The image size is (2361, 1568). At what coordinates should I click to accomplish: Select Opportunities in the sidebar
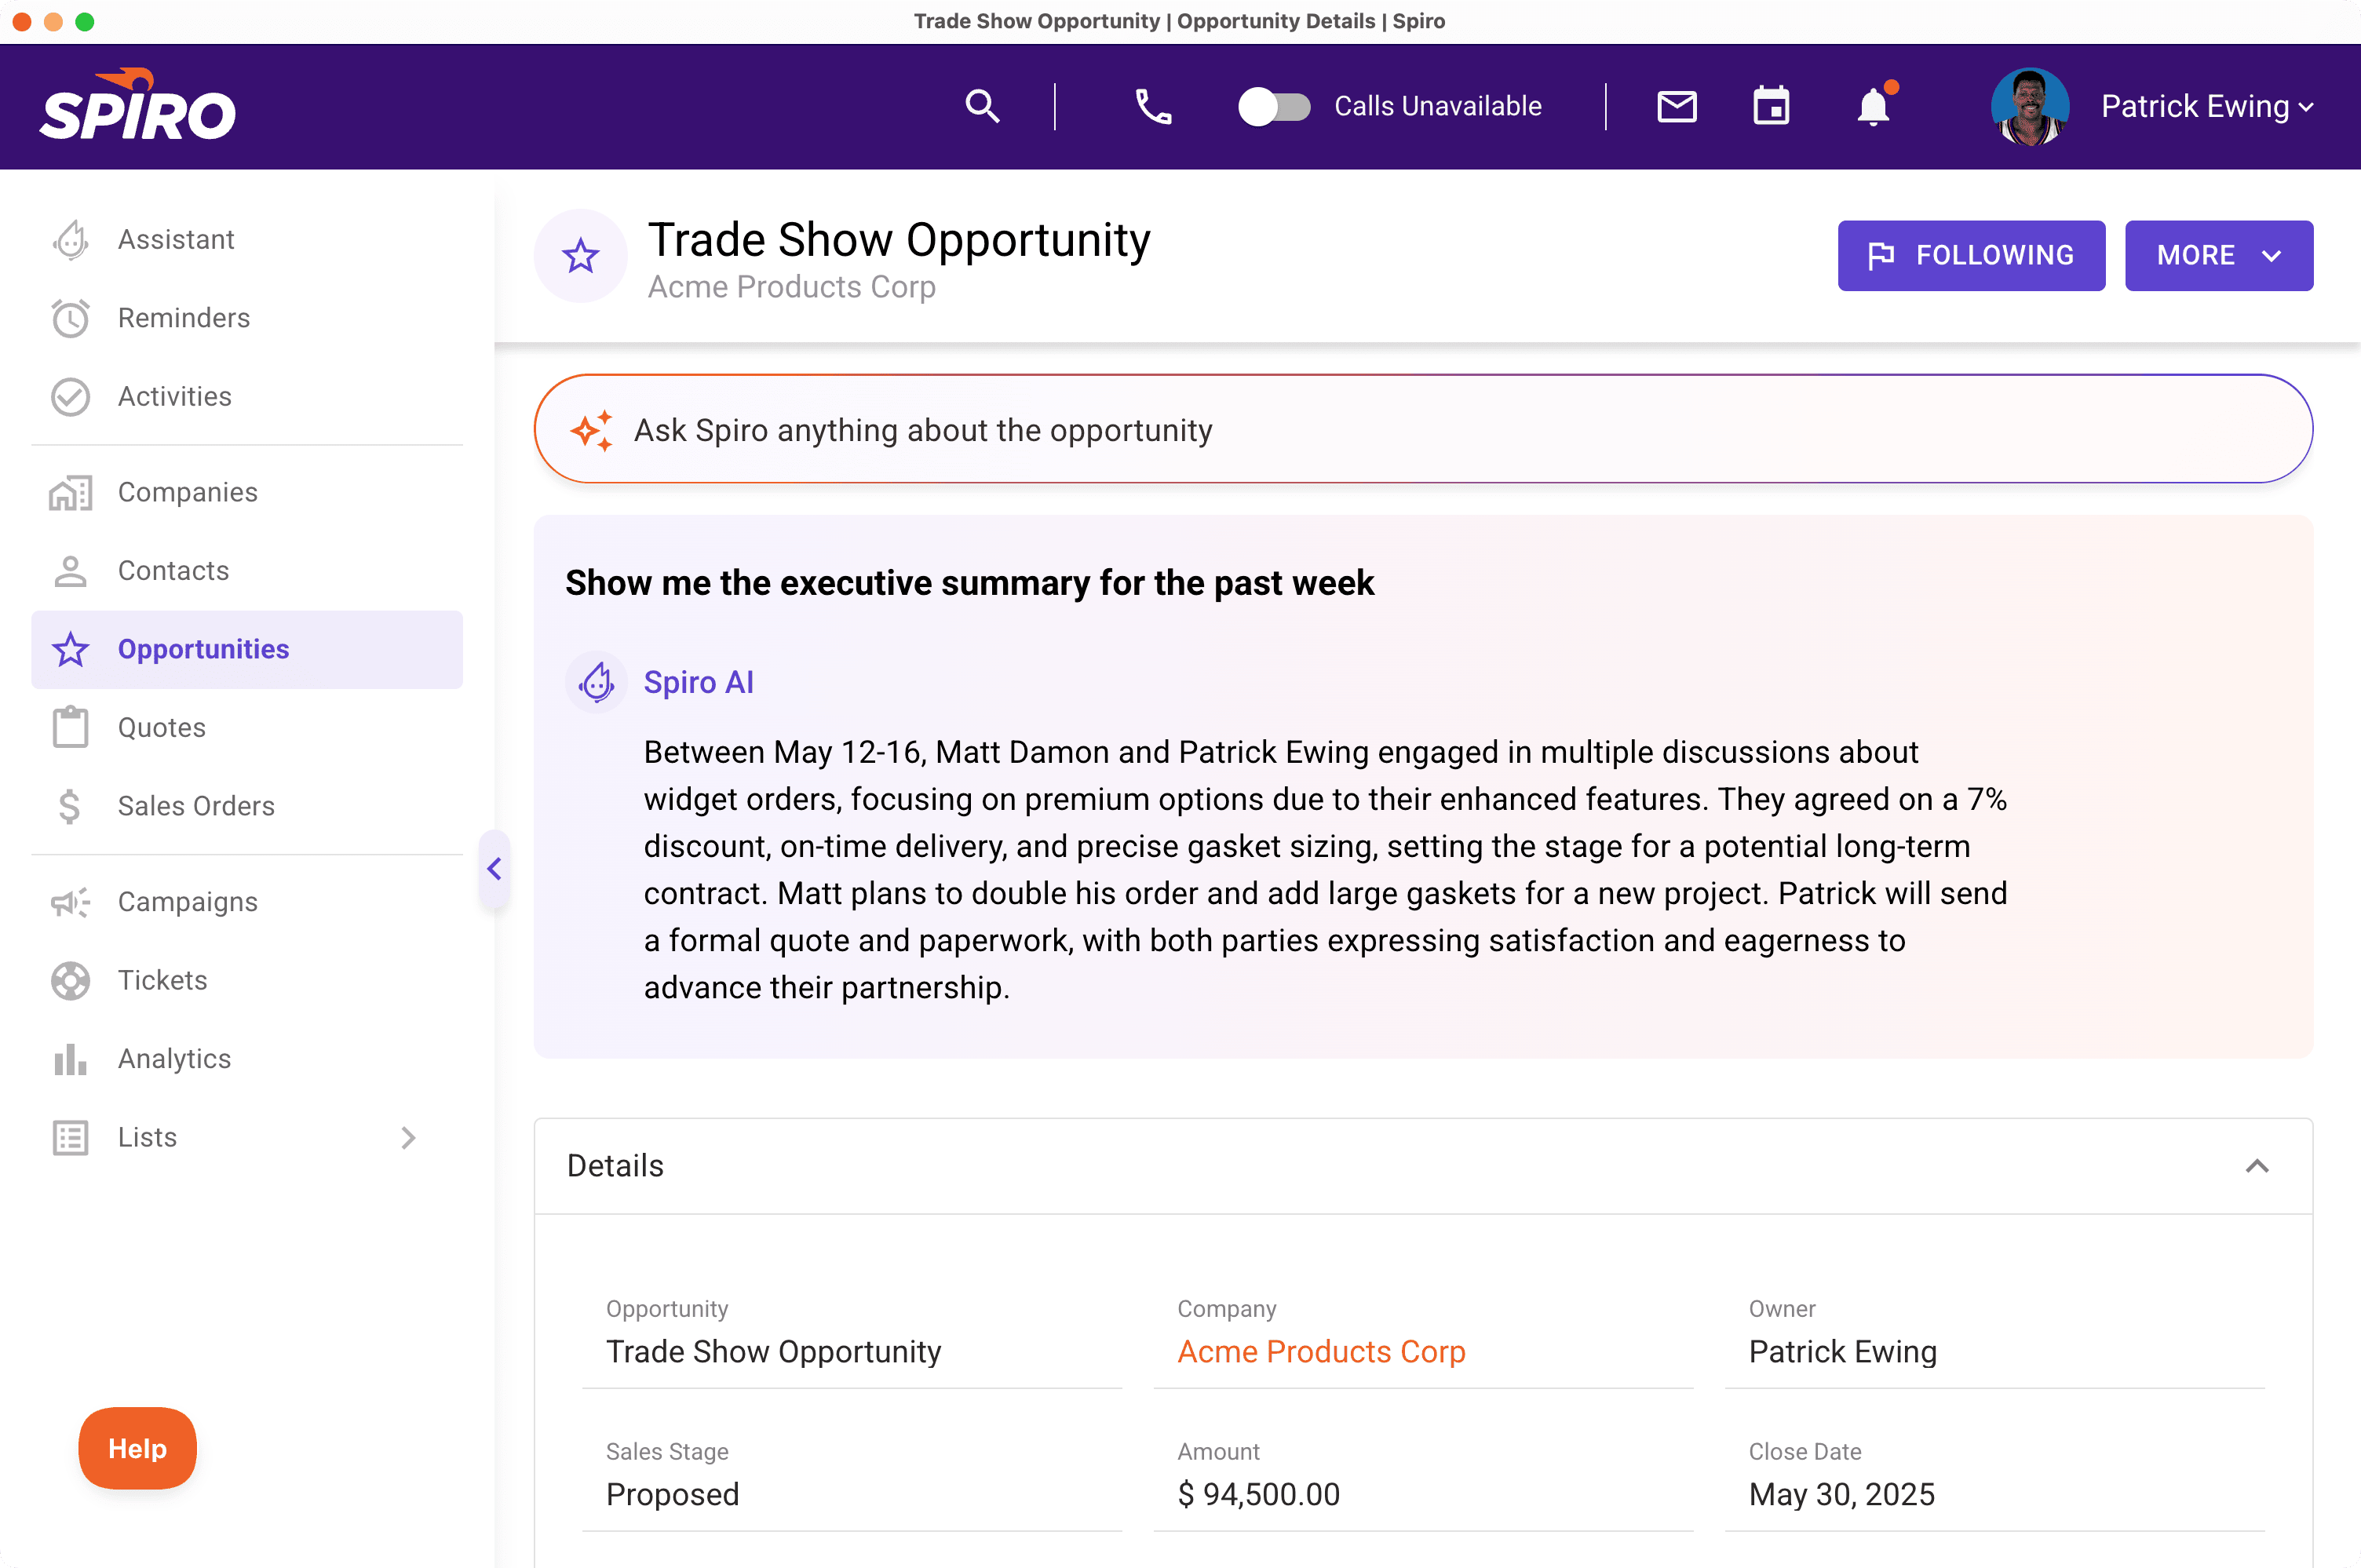[247, 650]
